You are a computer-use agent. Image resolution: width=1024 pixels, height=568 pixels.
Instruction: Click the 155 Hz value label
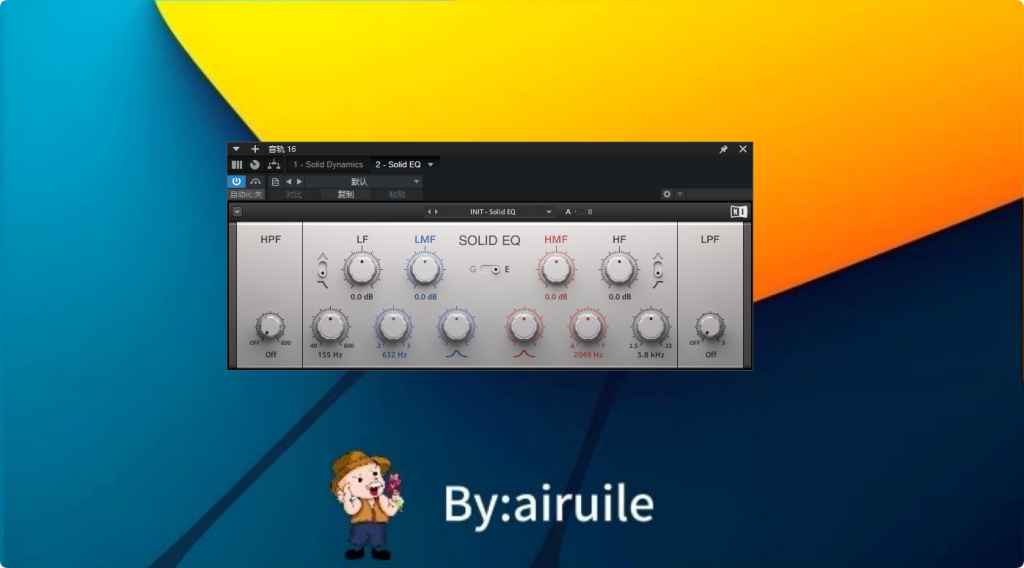point(330,355)
